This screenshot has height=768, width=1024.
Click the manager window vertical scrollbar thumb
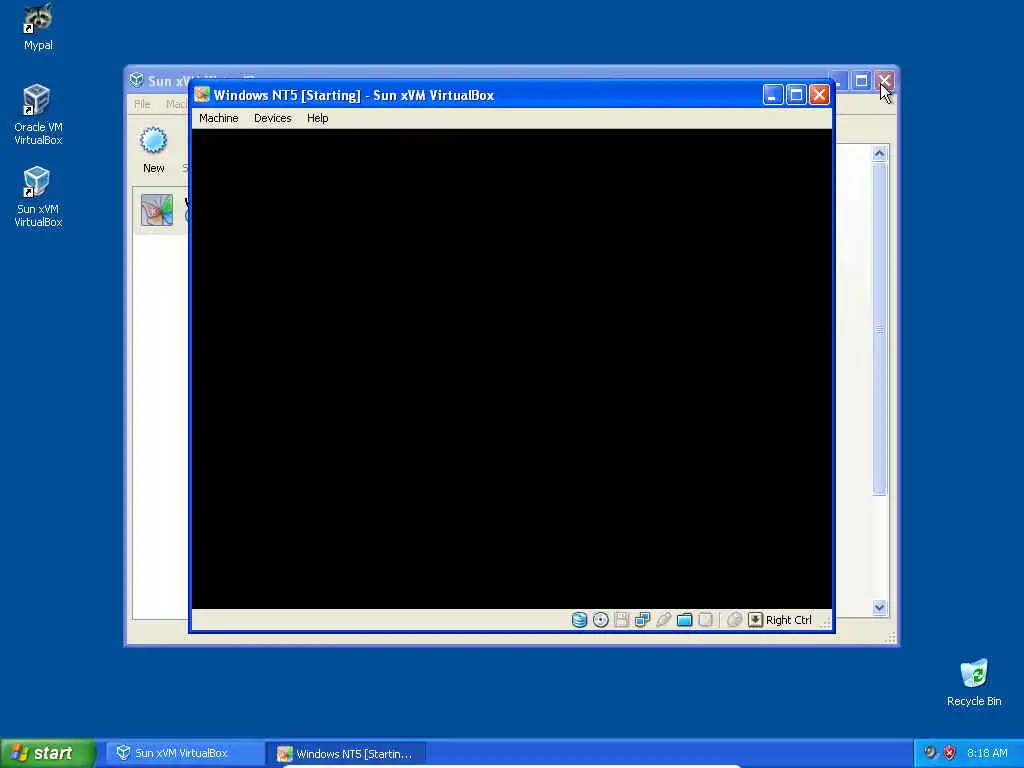coord(879,328)
